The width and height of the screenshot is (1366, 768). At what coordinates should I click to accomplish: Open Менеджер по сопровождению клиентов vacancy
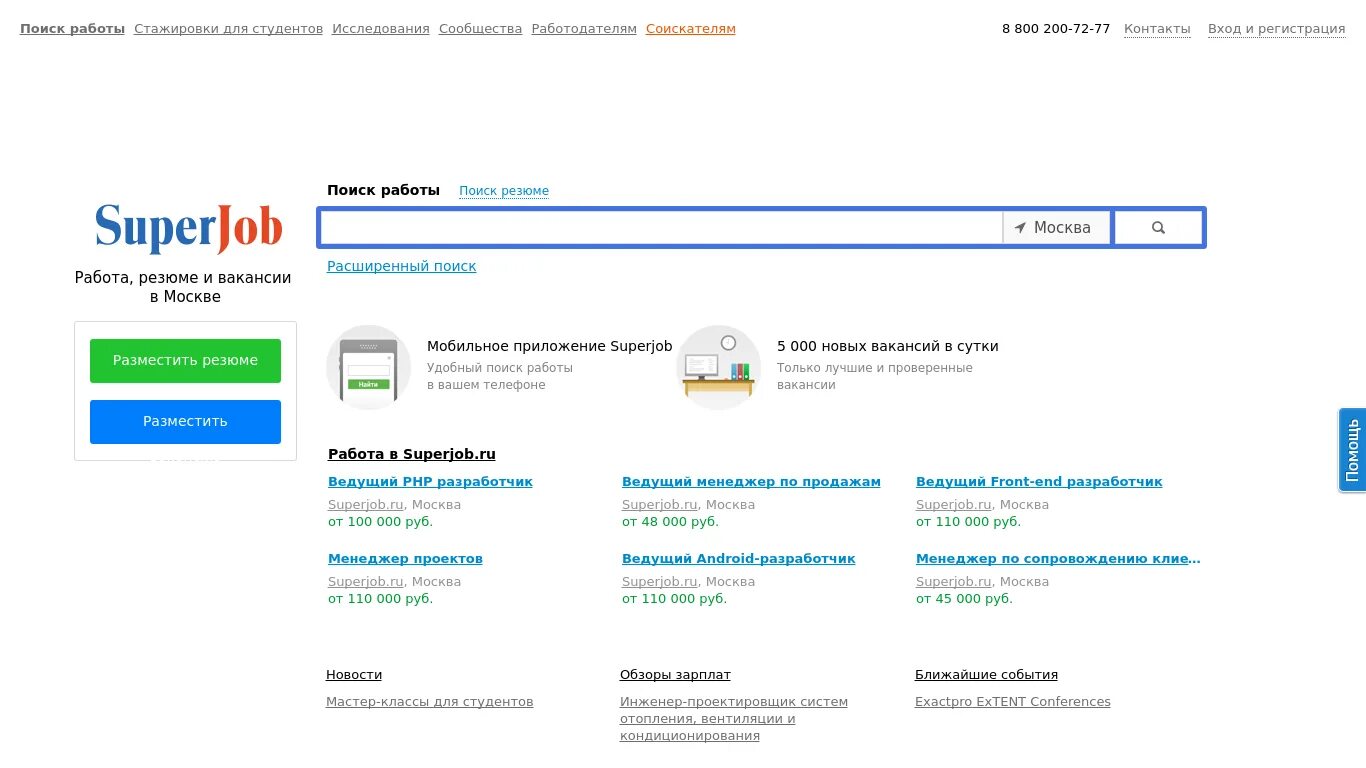(1058, 559)
